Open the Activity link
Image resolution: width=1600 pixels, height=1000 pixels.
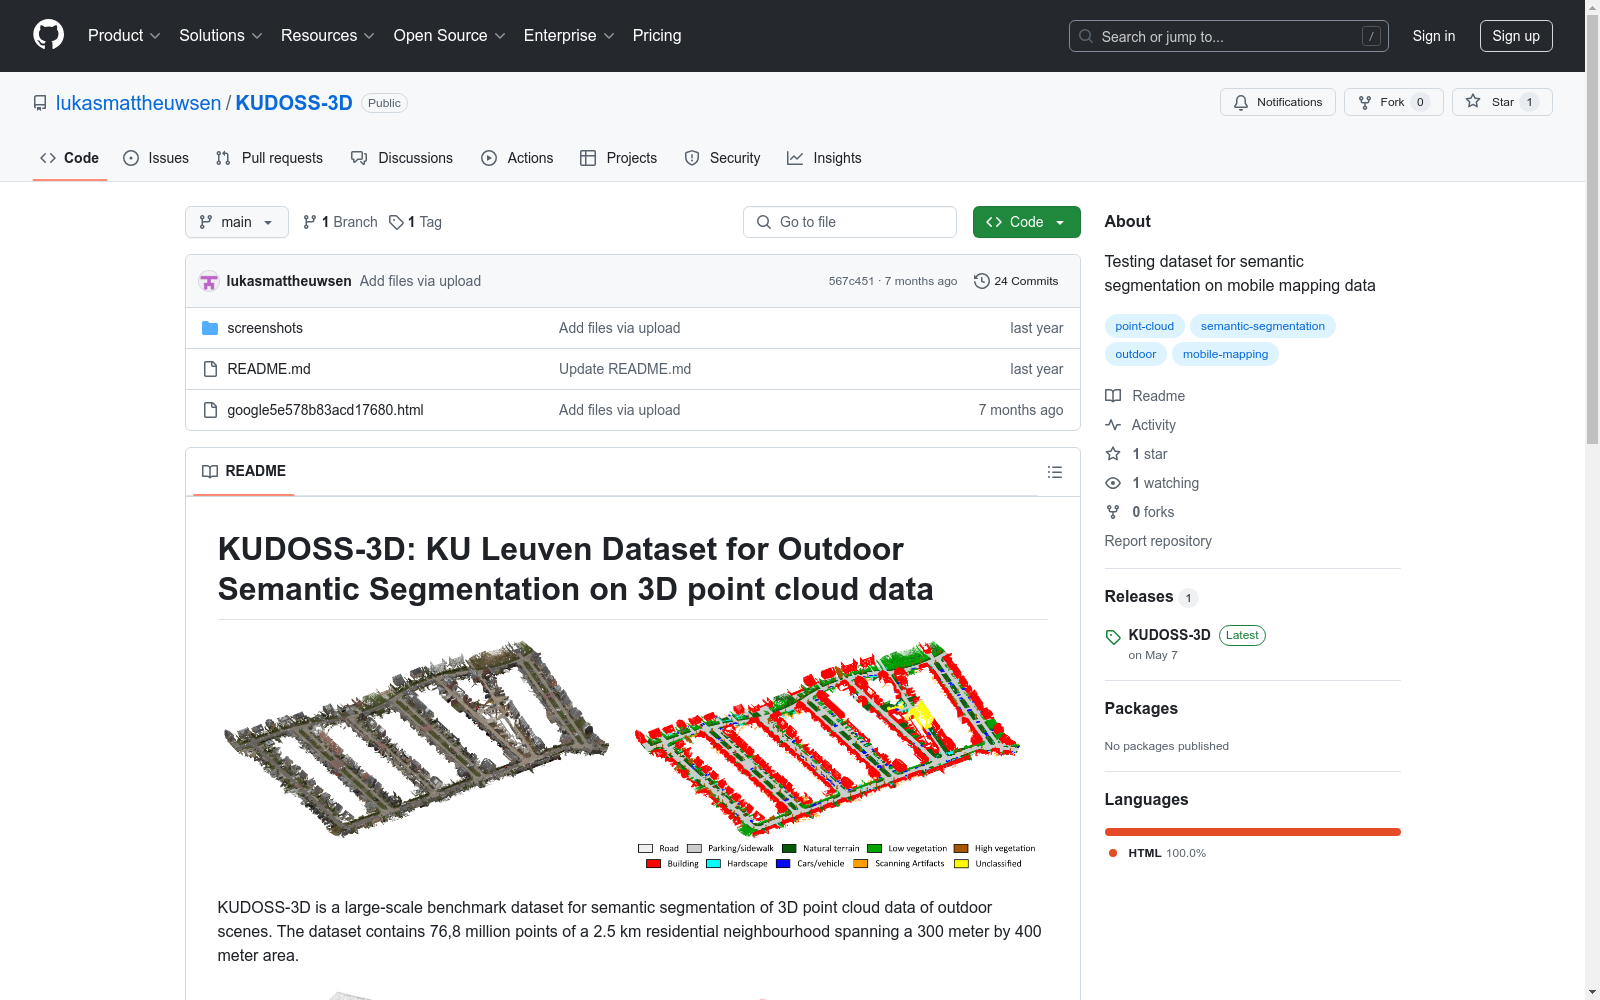point(1140,425)
